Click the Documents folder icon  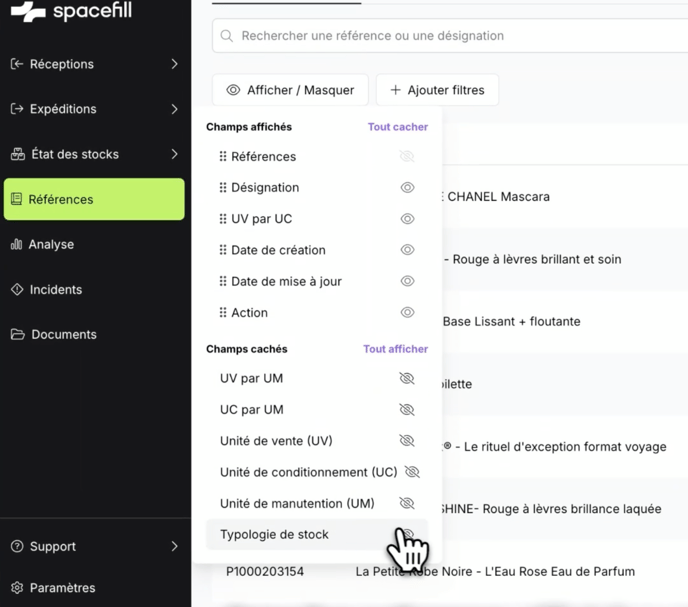click(17, 334)
